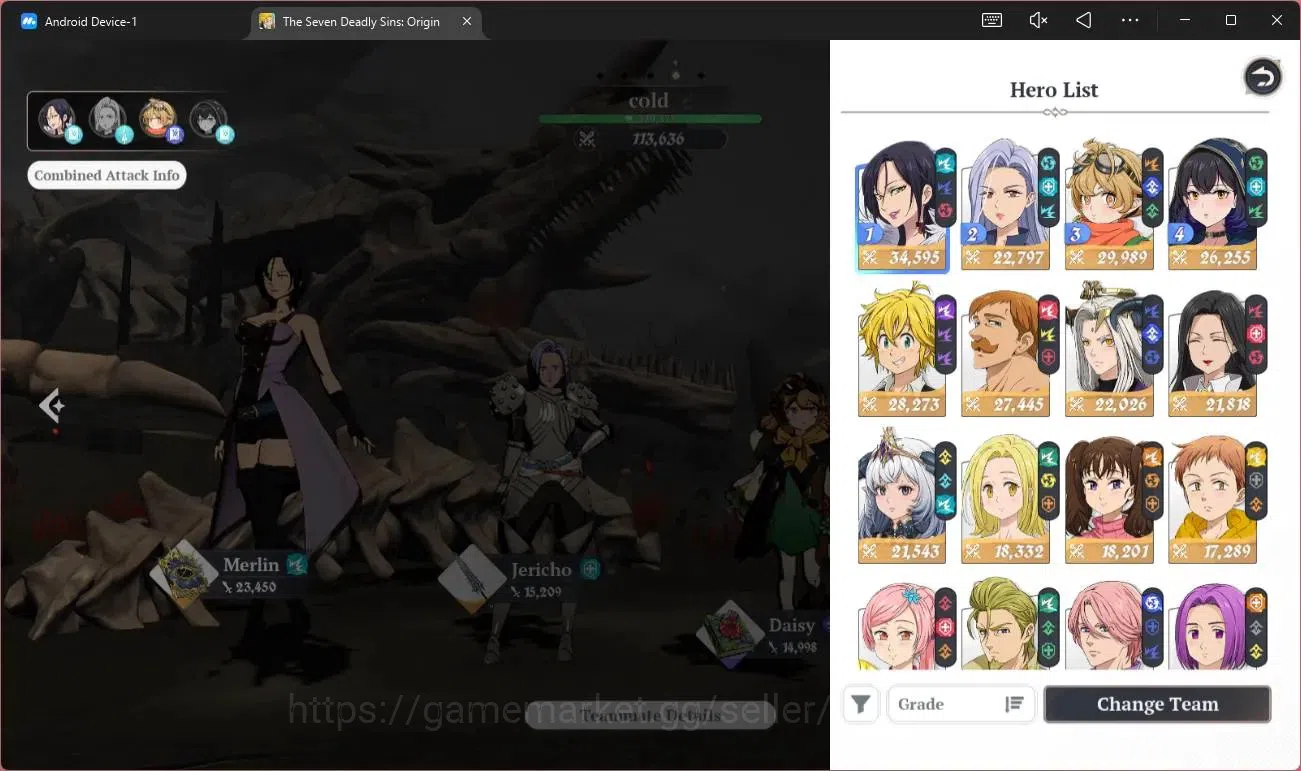Click first team slot portrait in top-left
Viewport: 1301px width, 771px height.
coord(57,119)
